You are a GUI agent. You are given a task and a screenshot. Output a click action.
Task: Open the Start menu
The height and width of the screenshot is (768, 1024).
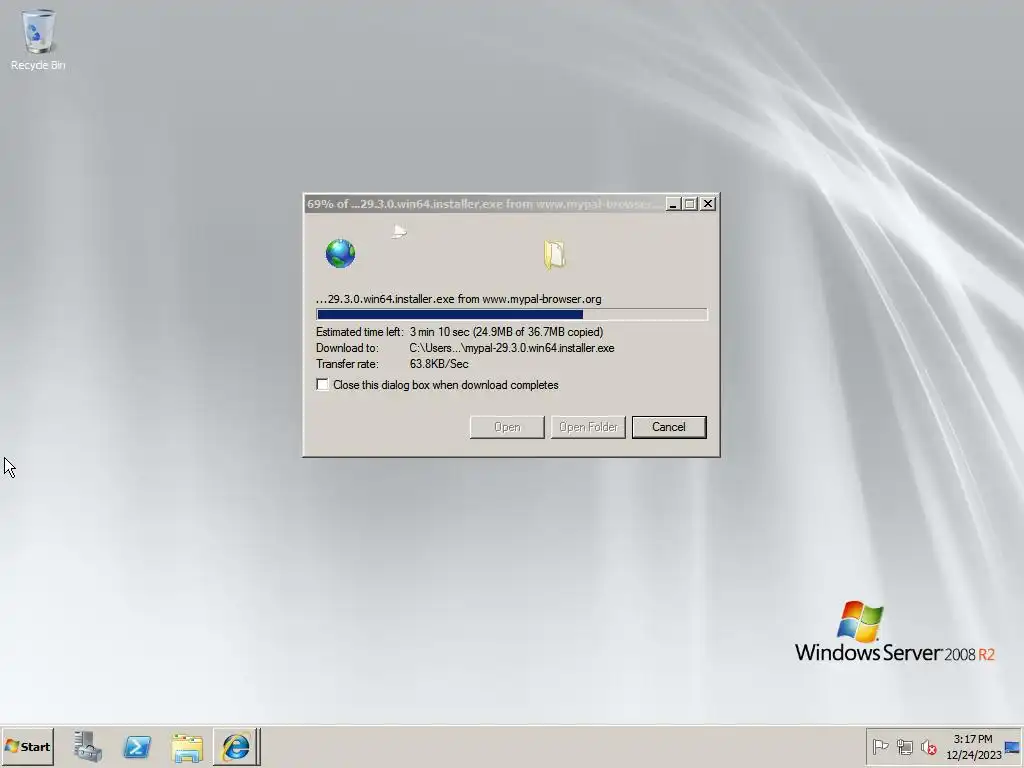point(27,746)
